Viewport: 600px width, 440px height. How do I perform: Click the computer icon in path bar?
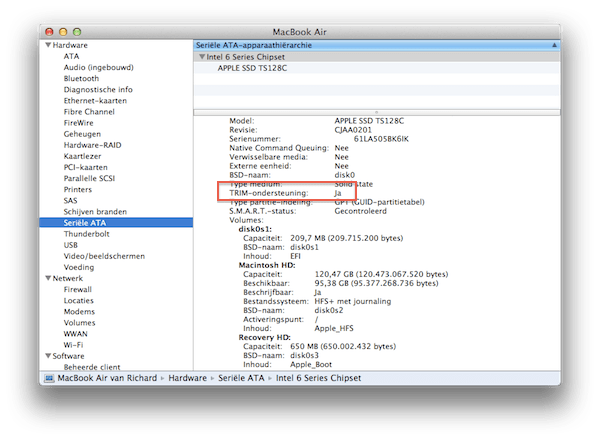(49, 378)
